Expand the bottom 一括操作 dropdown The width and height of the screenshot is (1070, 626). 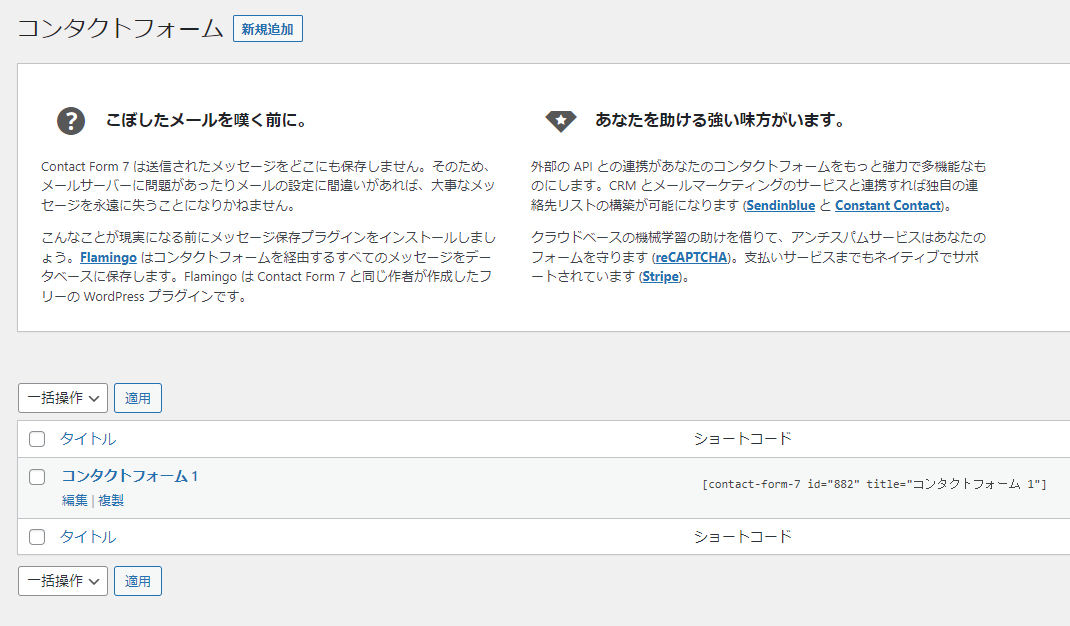tap(62, 581)
